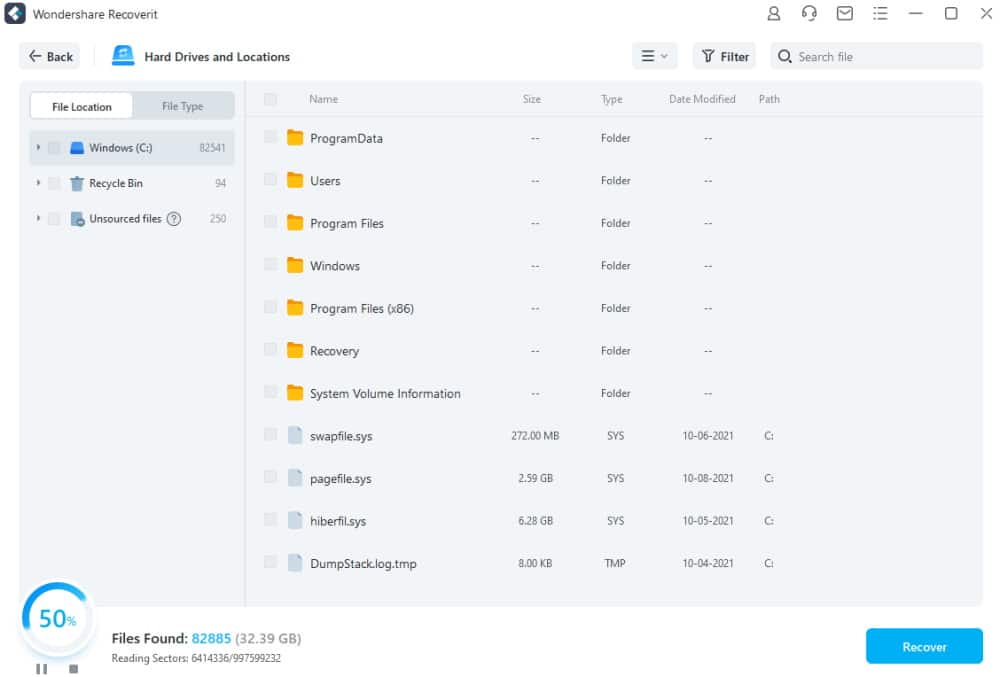Viewport: 1000px width, 677px height.
Task: Go back using the Back button
Action: tap(49, 56)
